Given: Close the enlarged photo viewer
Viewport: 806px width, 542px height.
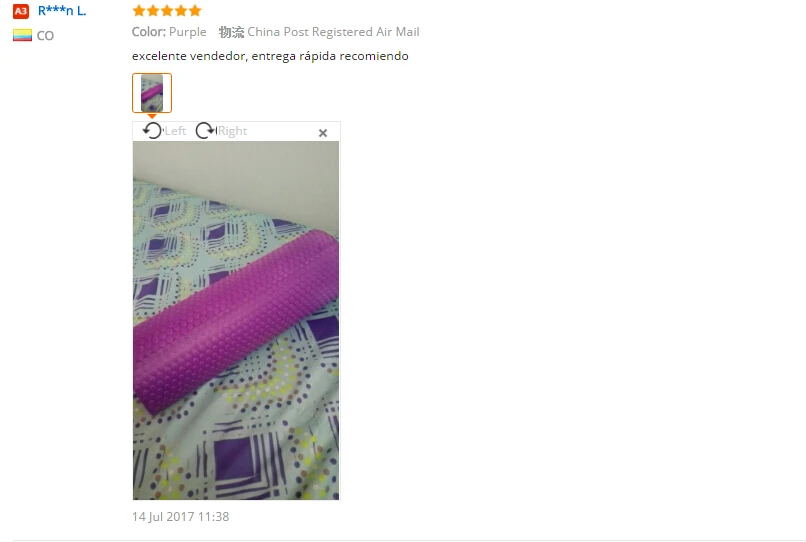Looking at the screenshot, I should coord(323,133).
